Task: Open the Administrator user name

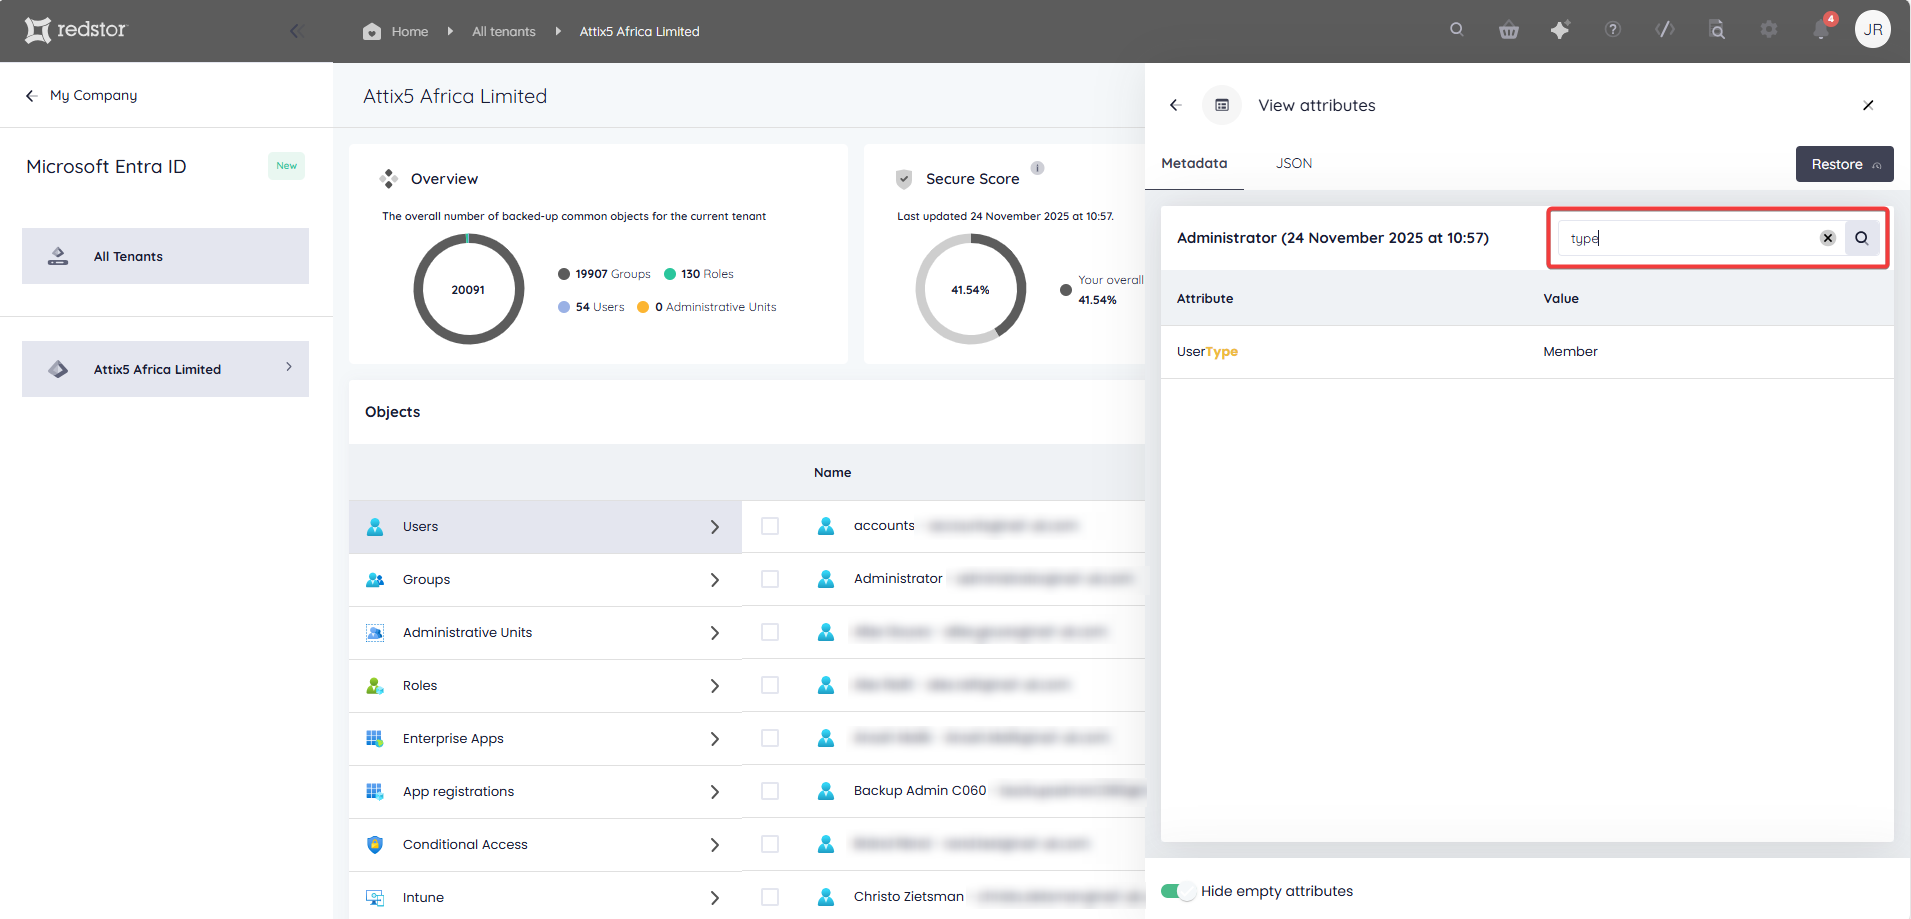Action: click(x=898, y=579)
